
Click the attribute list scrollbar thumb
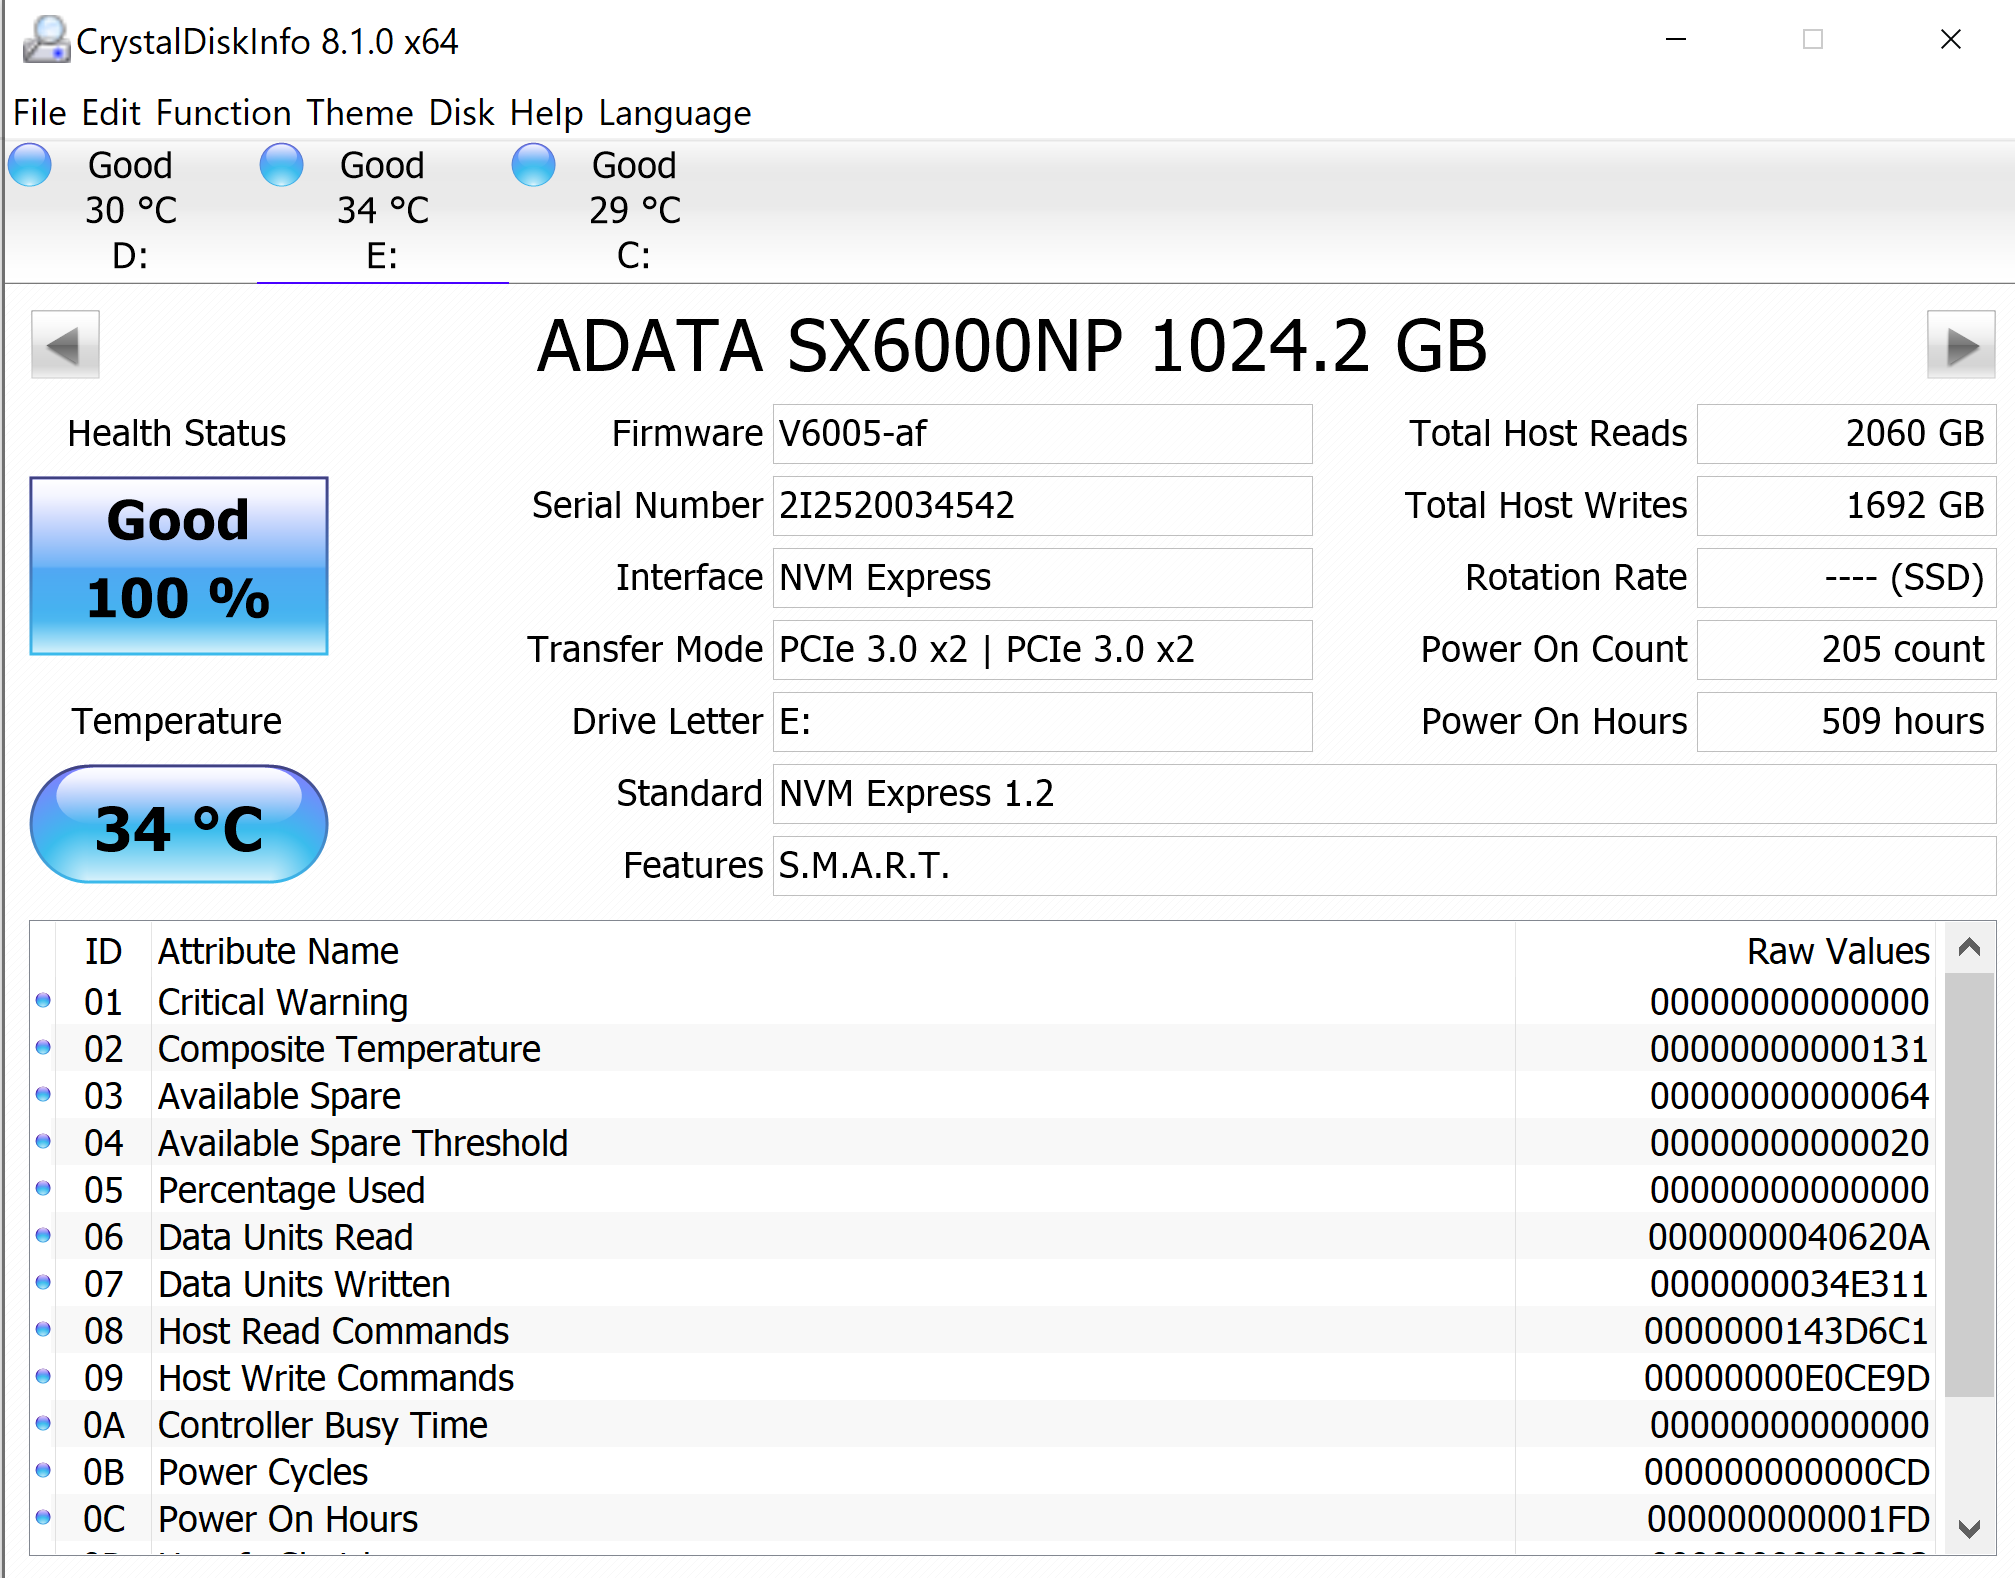(x=1970, y=1184)
